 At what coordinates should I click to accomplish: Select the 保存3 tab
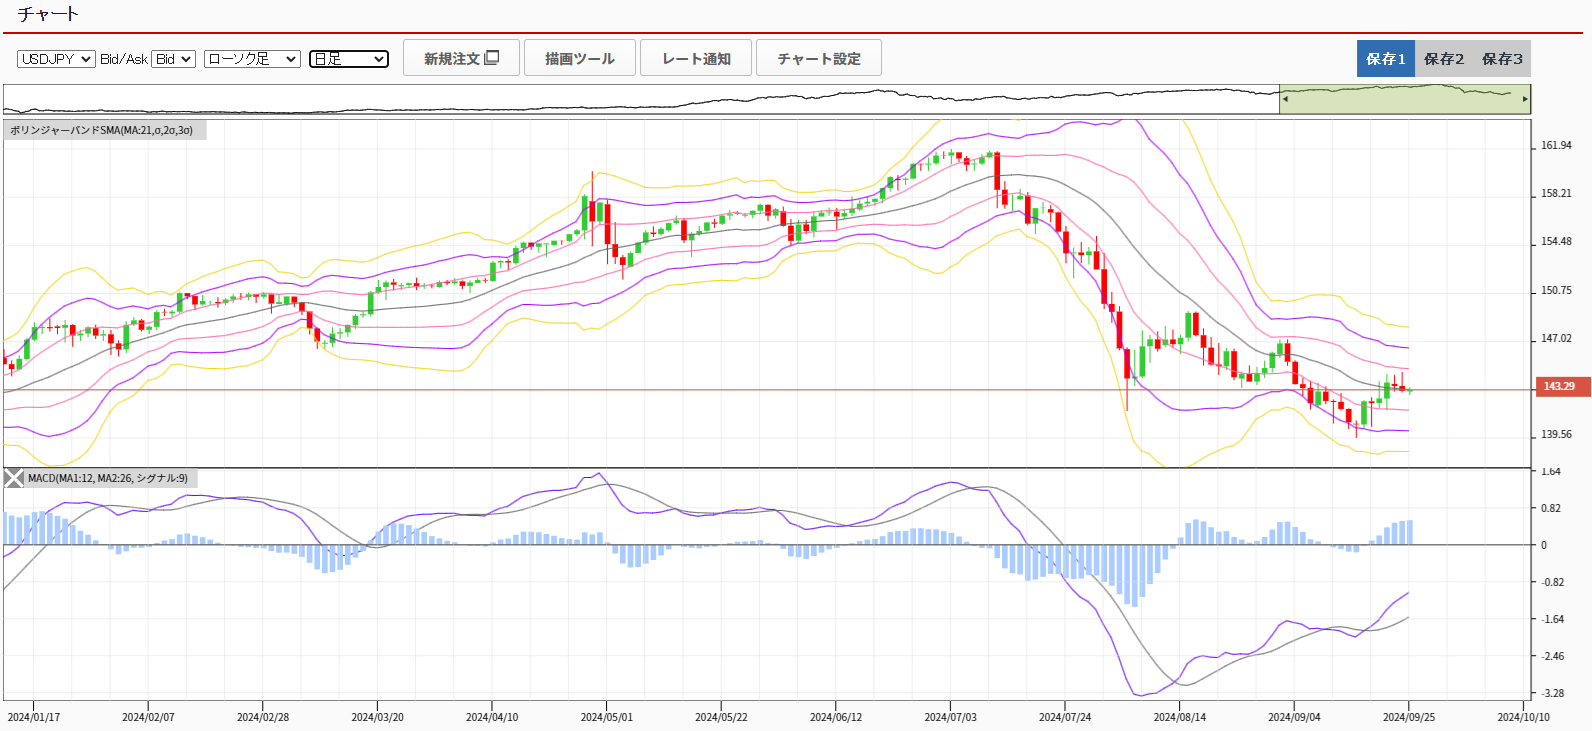[x=1502, y=59]
